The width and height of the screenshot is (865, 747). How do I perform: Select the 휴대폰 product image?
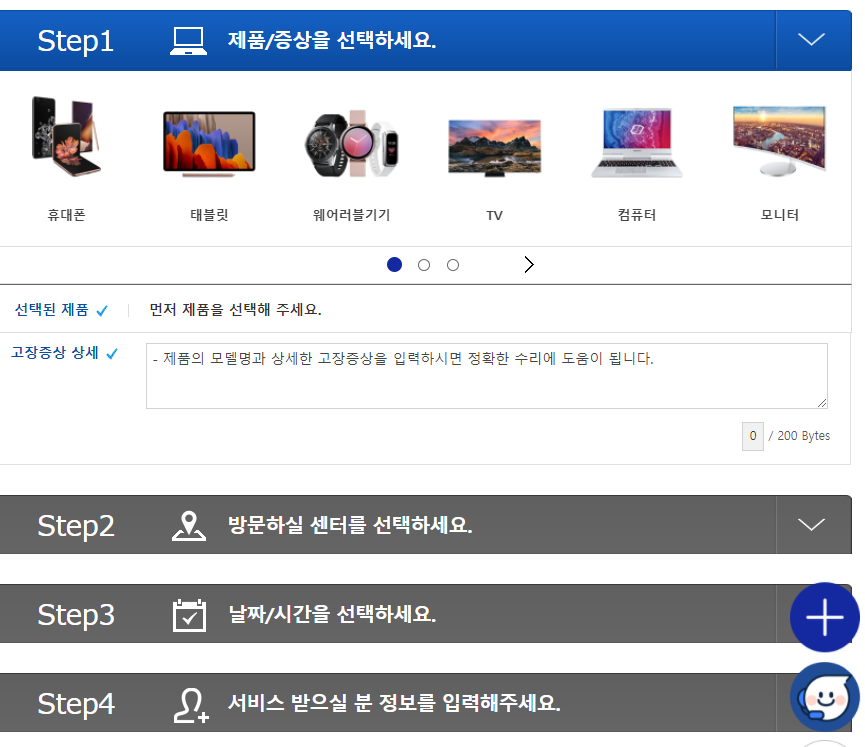point(66,136)
